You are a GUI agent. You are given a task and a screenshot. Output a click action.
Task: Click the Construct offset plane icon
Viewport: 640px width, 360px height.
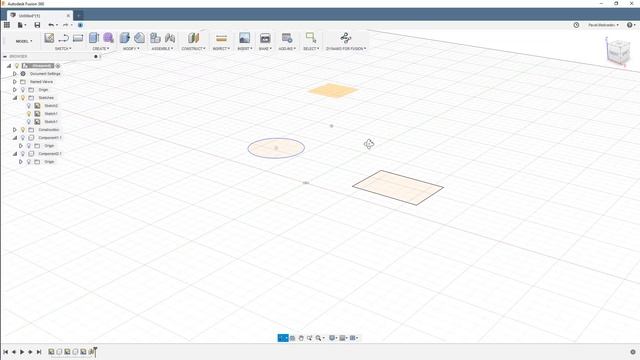(193, 38)
